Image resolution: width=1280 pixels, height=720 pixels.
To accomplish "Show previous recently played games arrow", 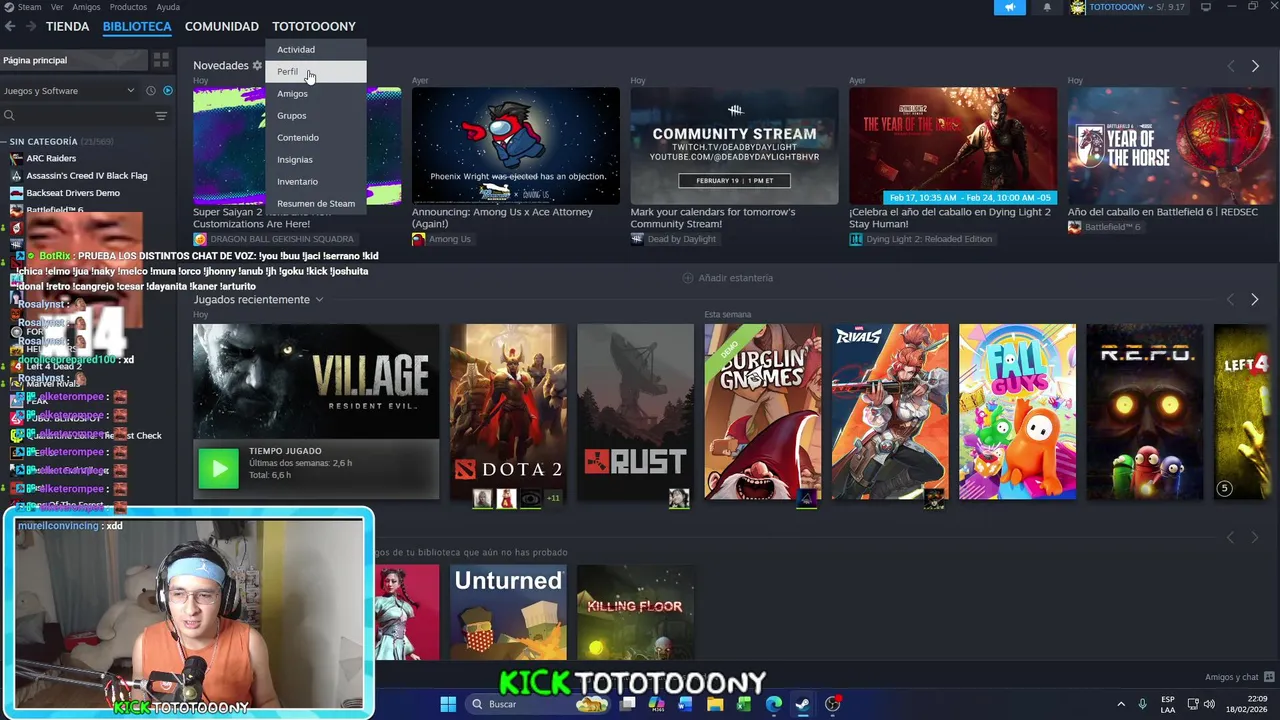I will [1231, 299].
